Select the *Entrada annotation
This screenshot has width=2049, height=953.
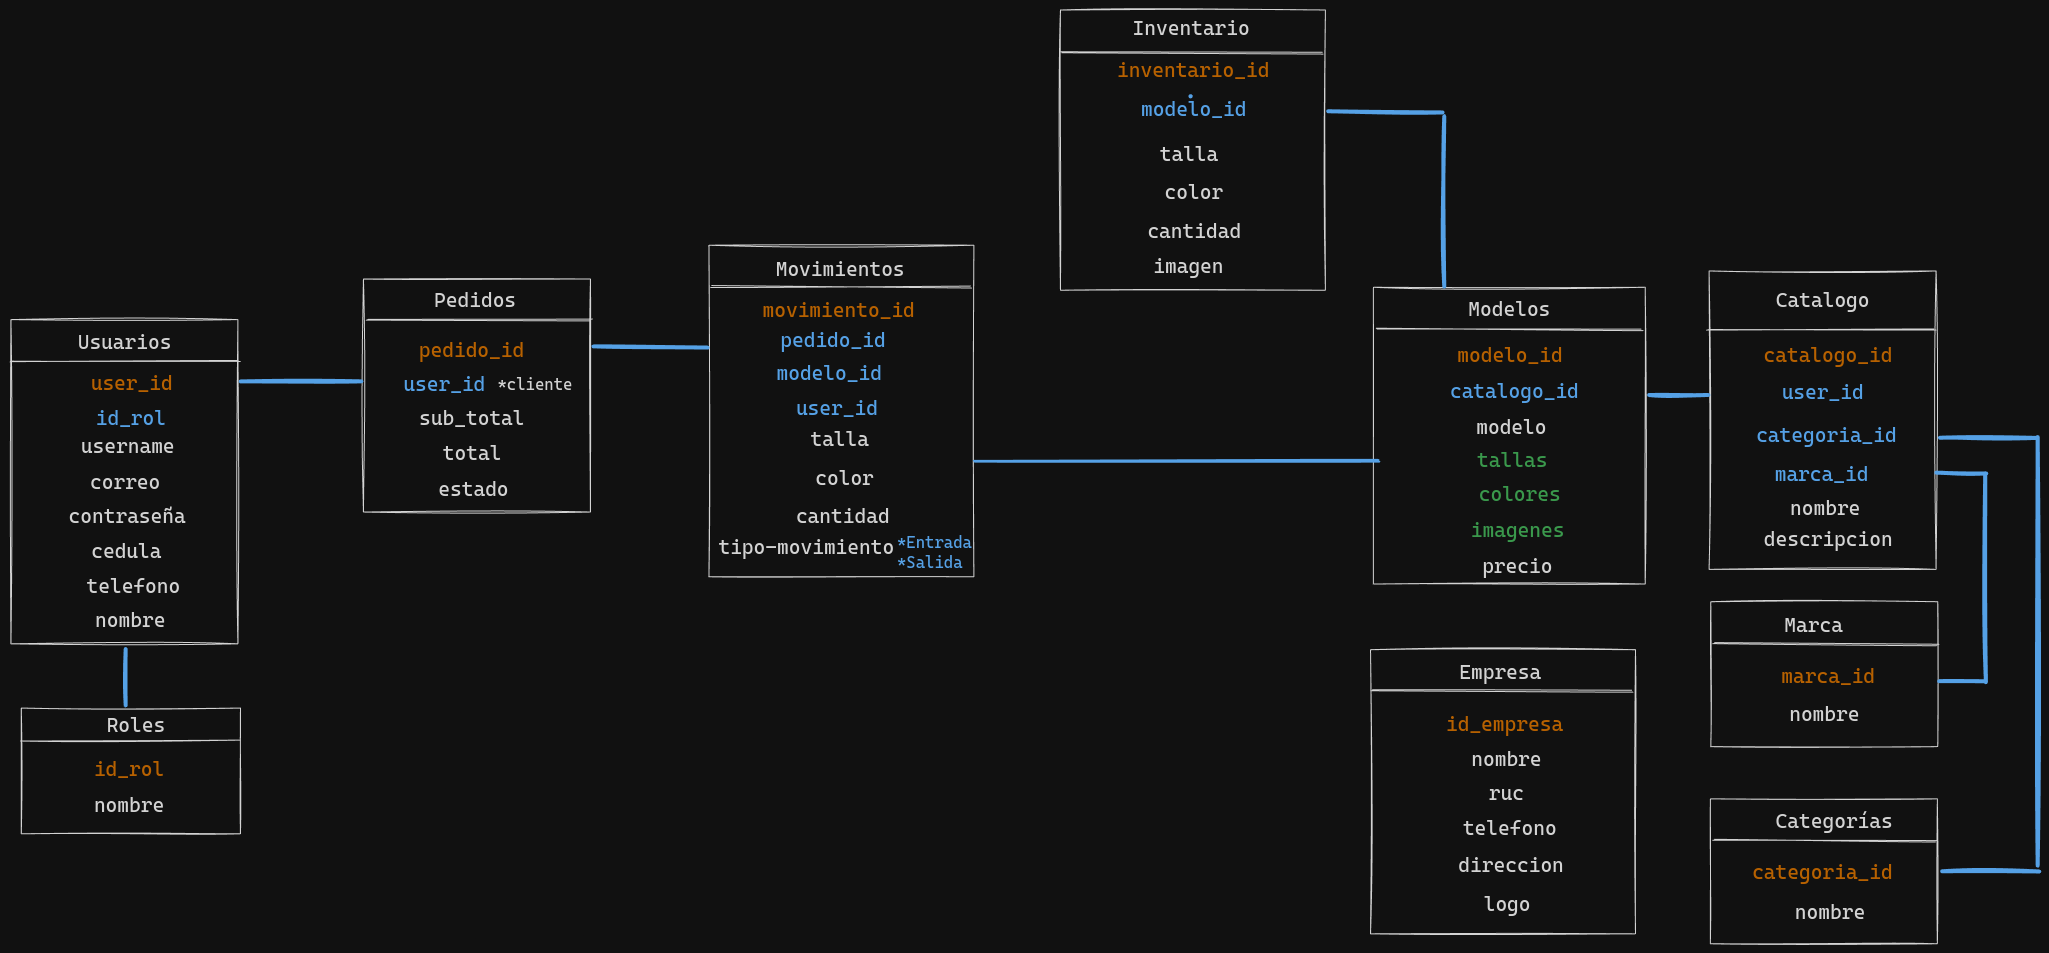click(934, 542)
